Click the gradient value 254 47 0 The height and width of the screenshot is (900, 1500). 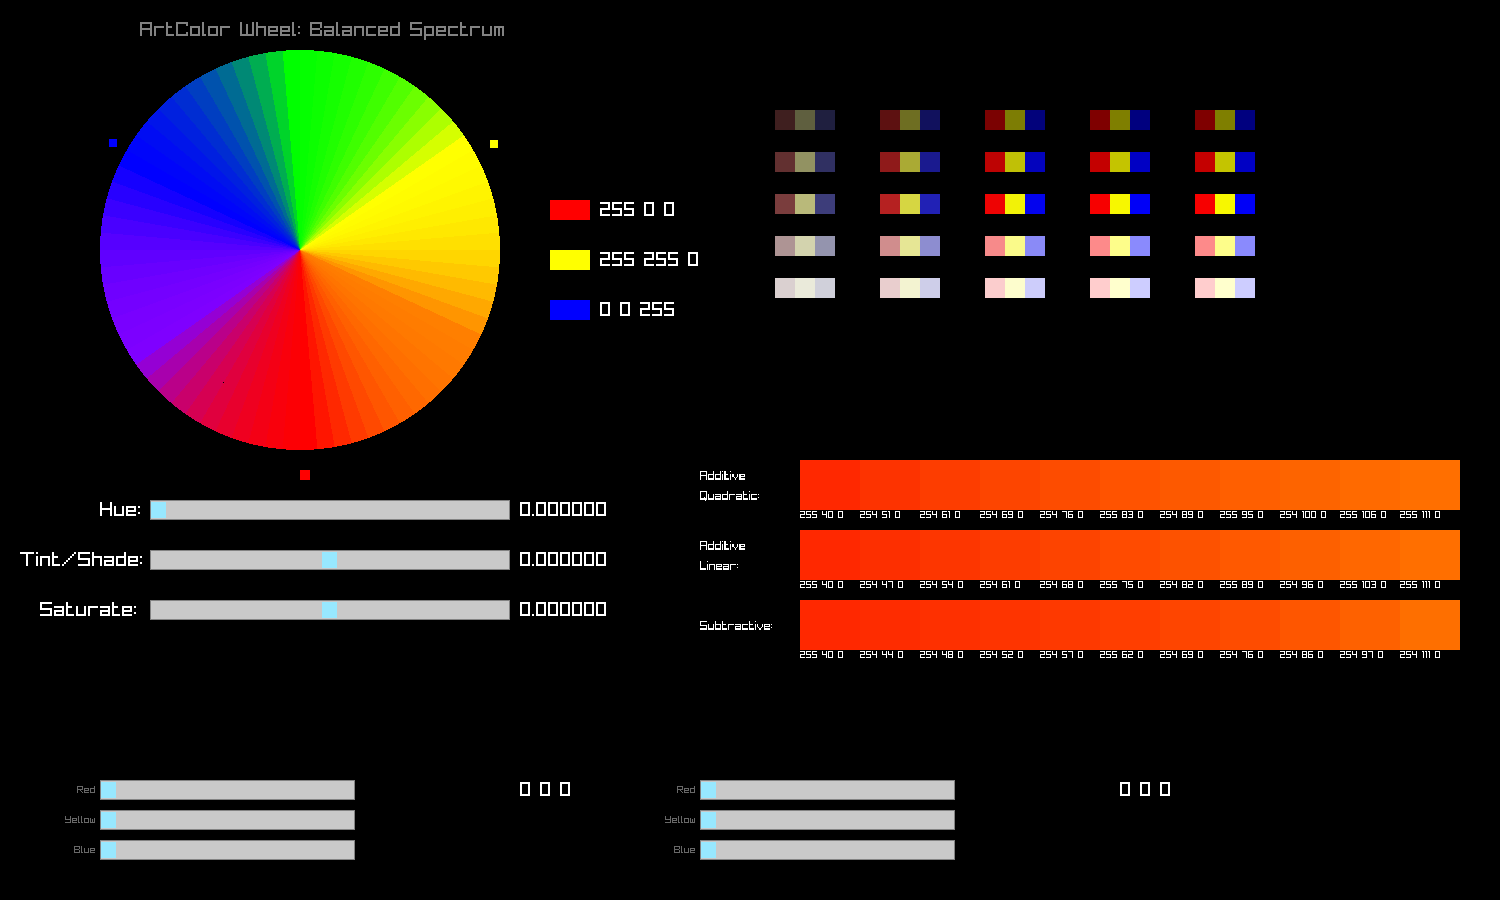pos(881,585)
